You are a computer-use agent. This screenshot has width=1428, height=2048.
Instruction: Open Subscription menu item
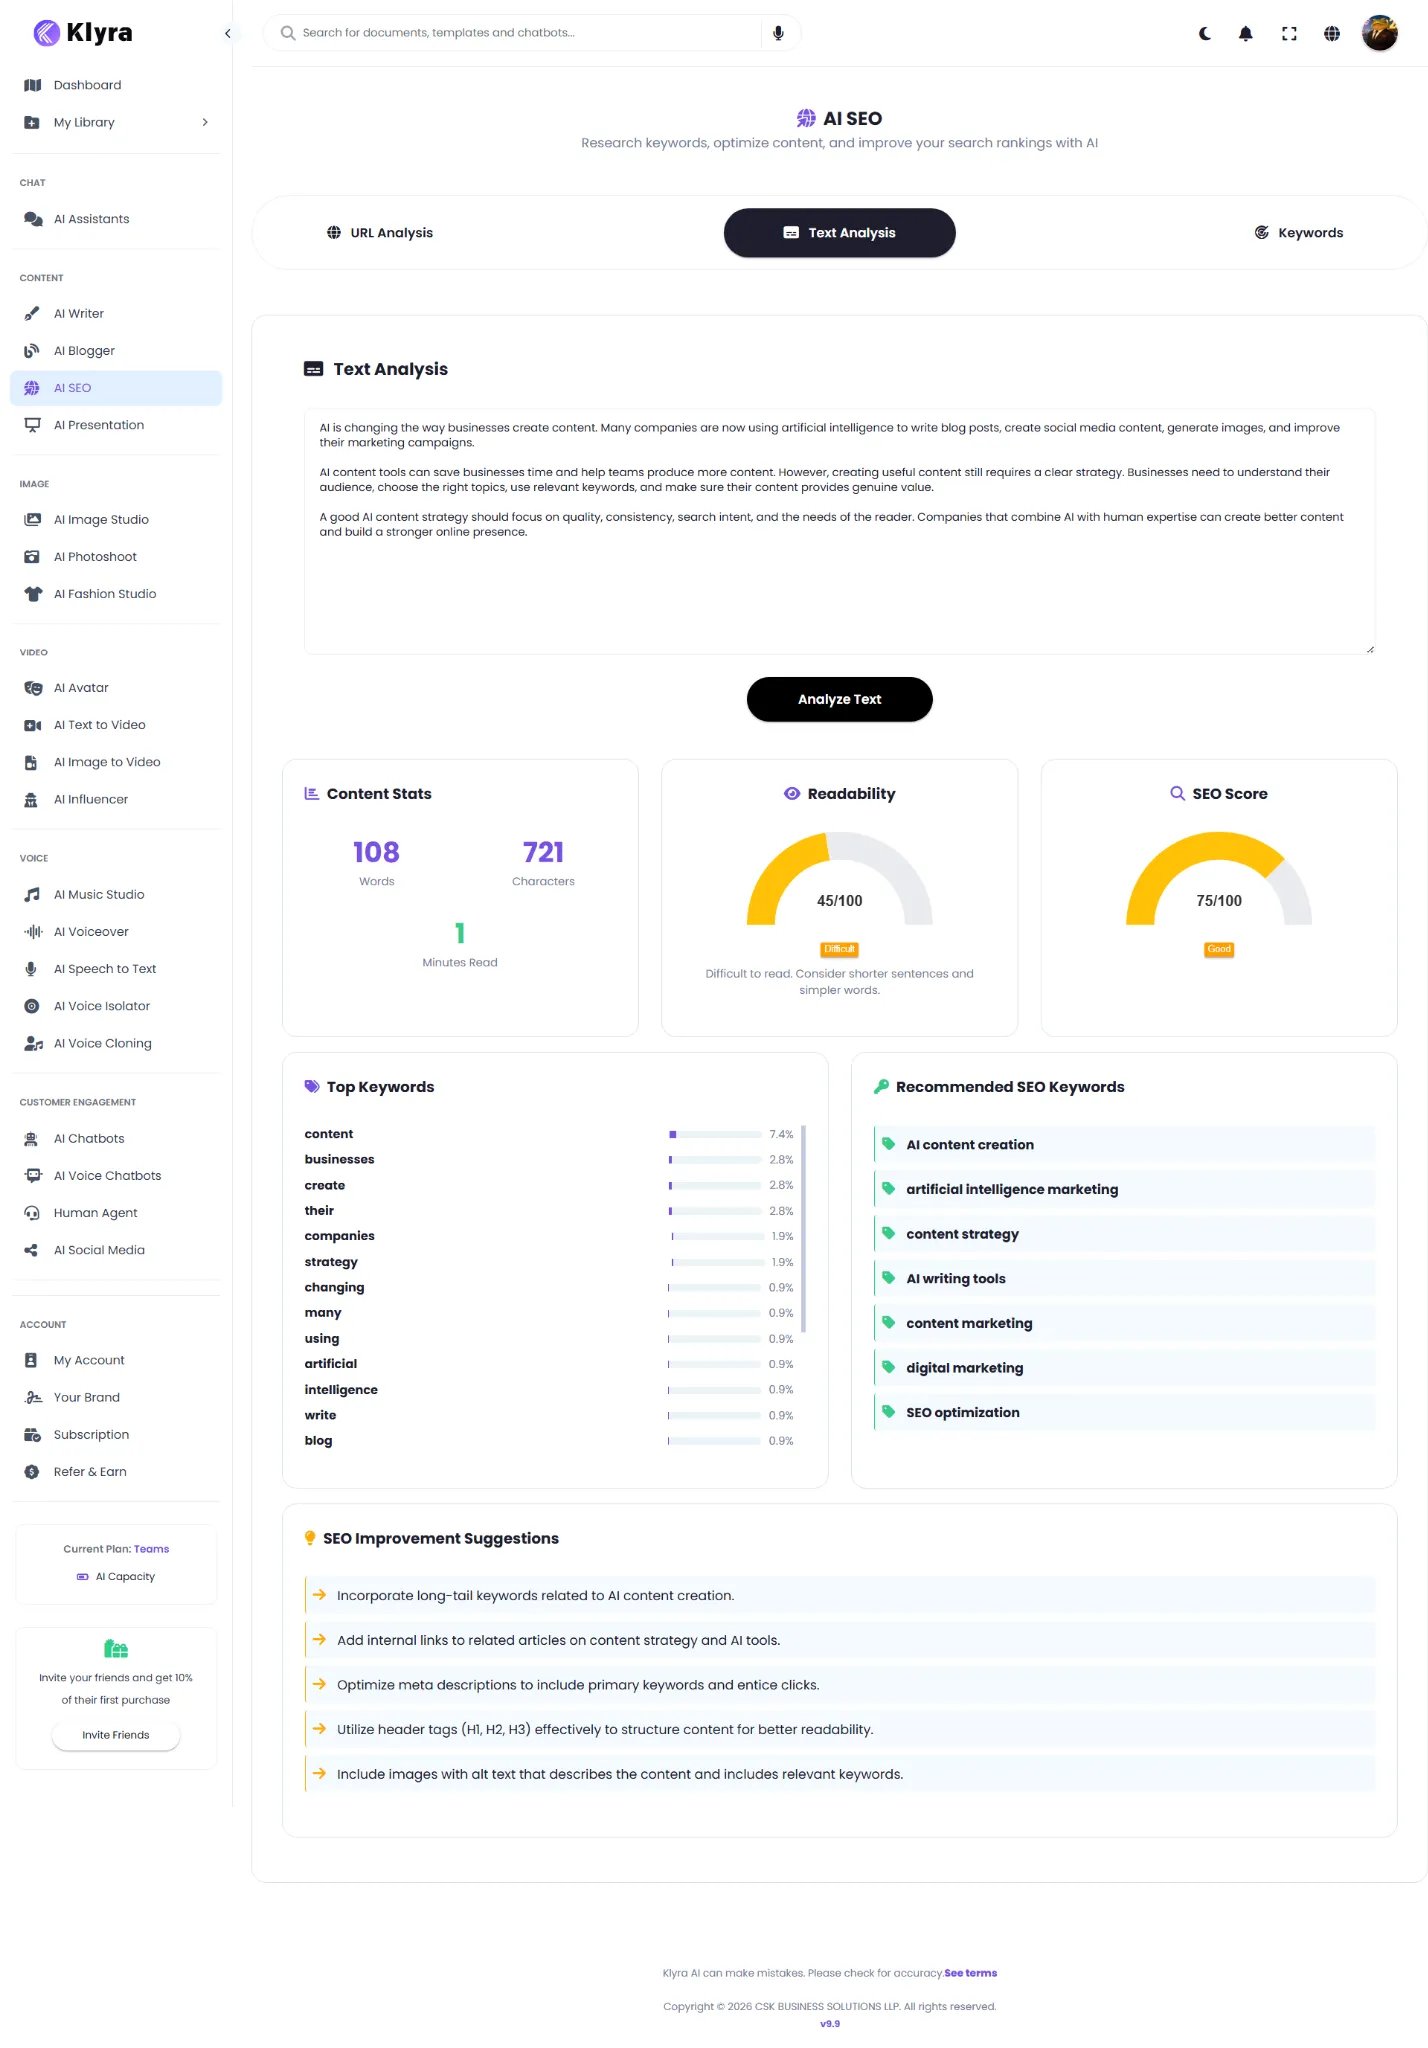coord(116,1434)
